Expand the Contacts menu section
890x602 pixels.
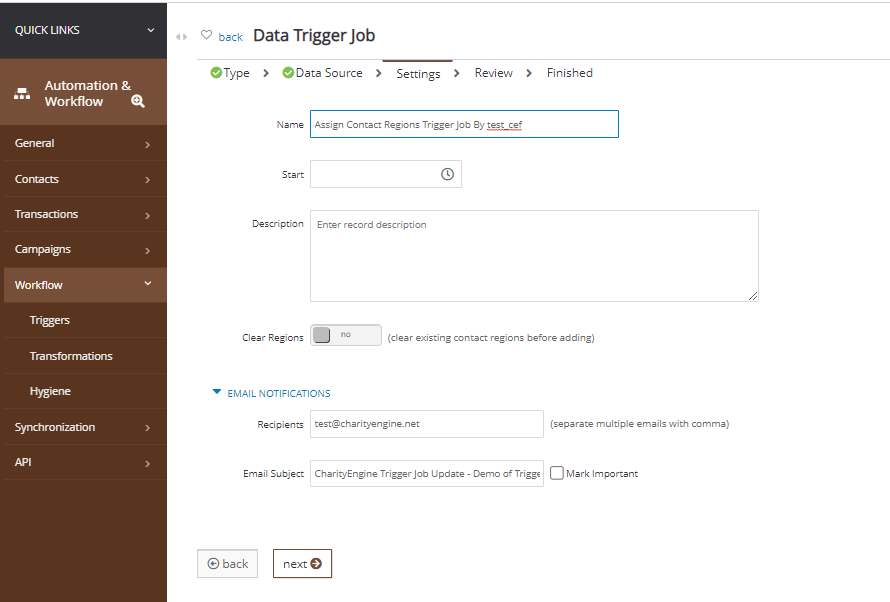coord(85,179)
